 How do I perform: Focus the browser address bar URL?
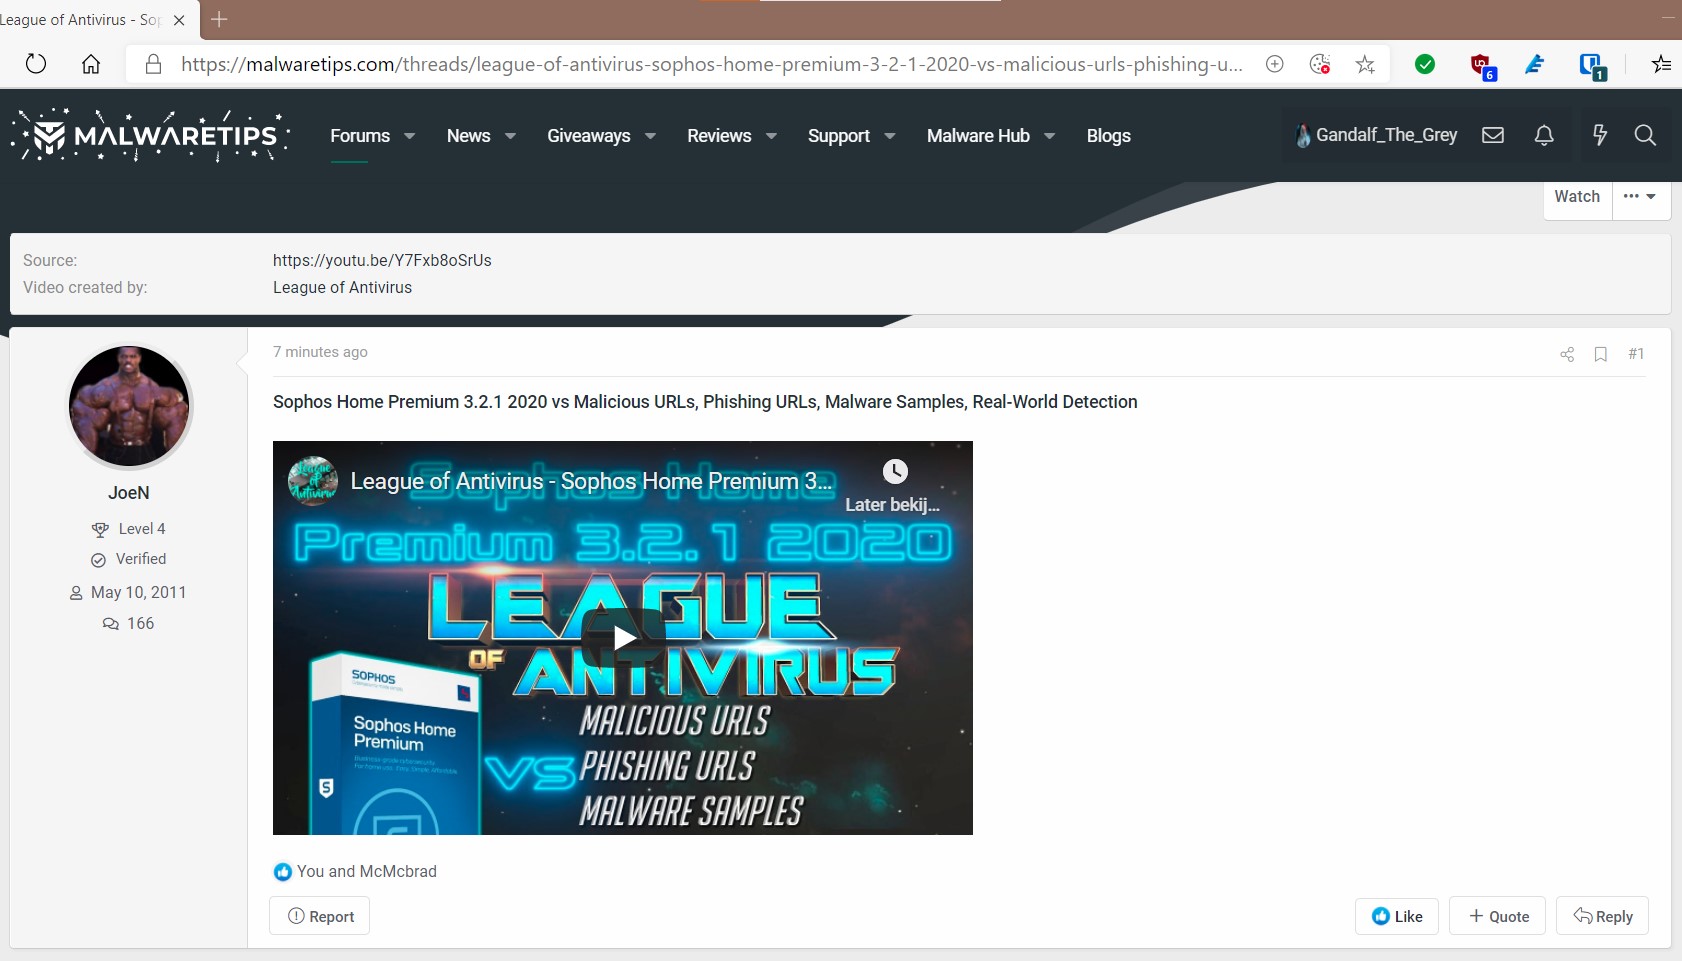(711, 64)
